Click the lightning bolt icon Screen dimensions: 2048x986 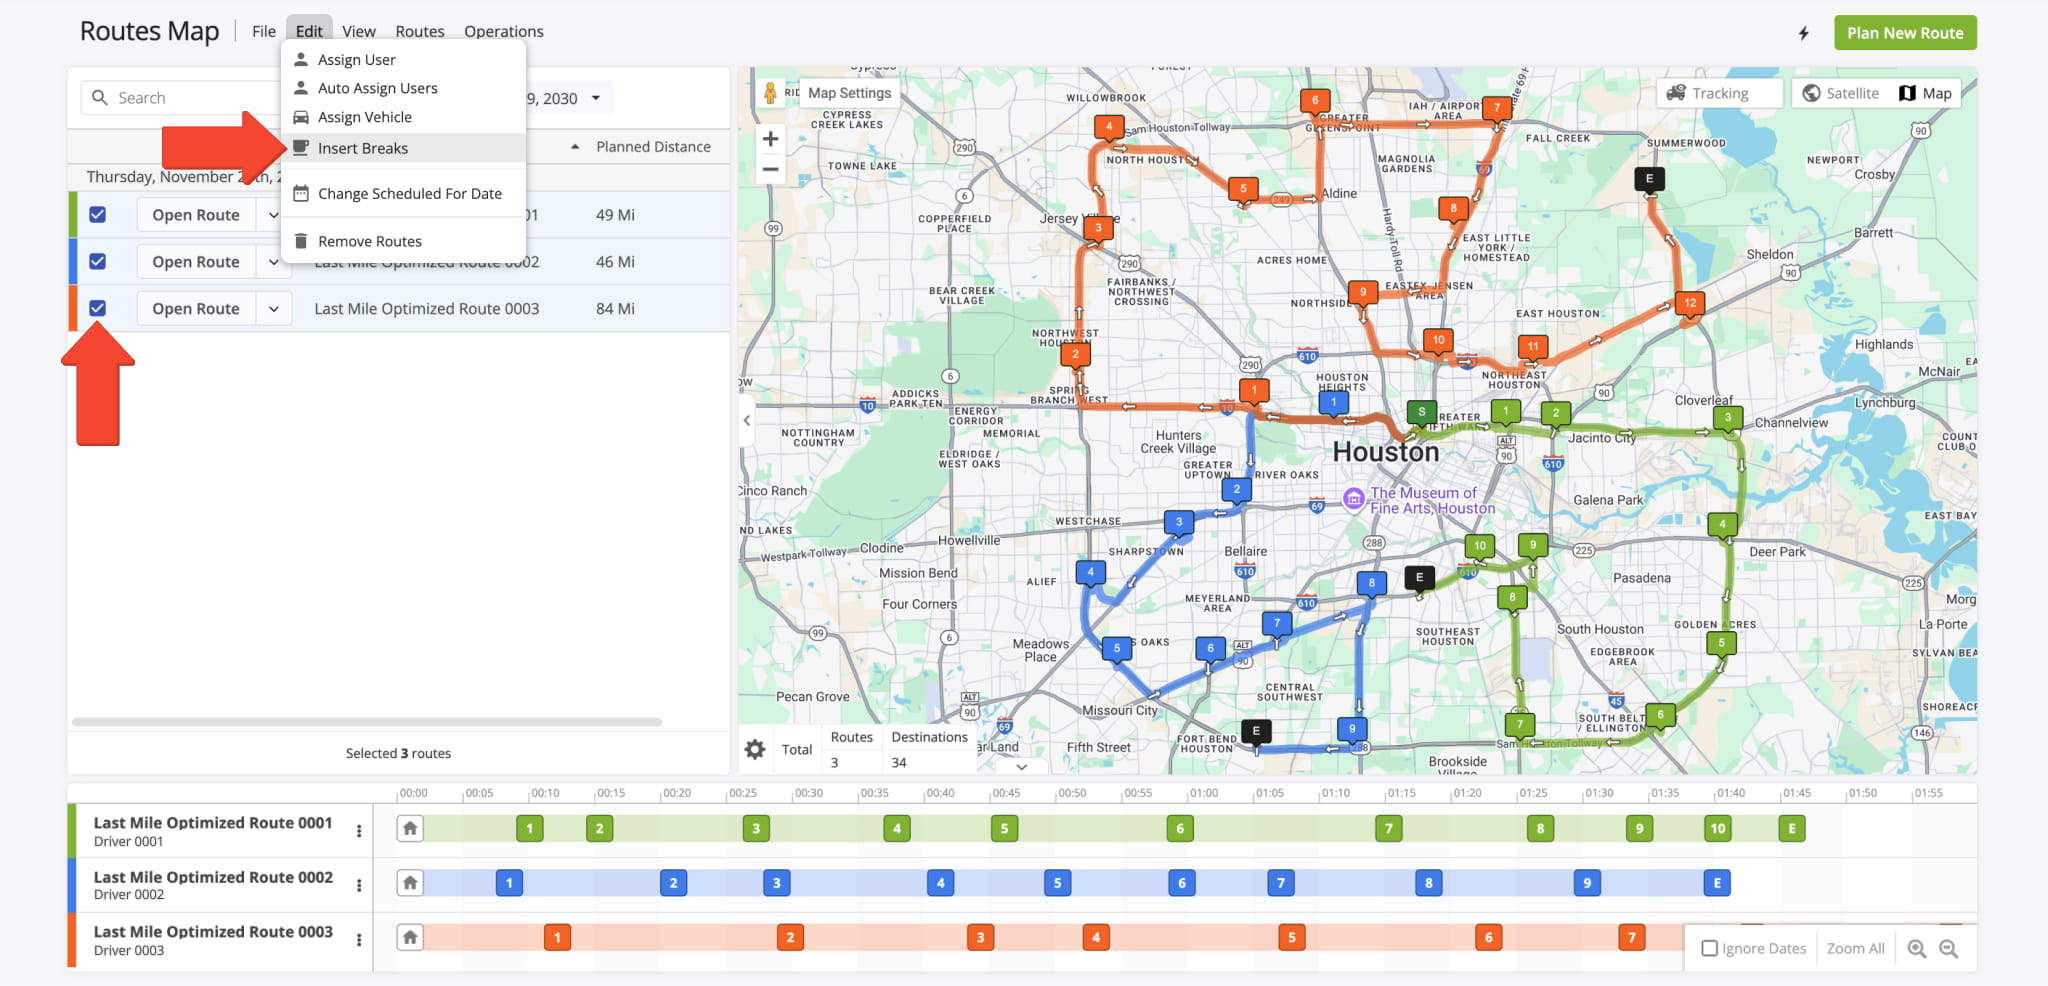(x=1804, y=33)
